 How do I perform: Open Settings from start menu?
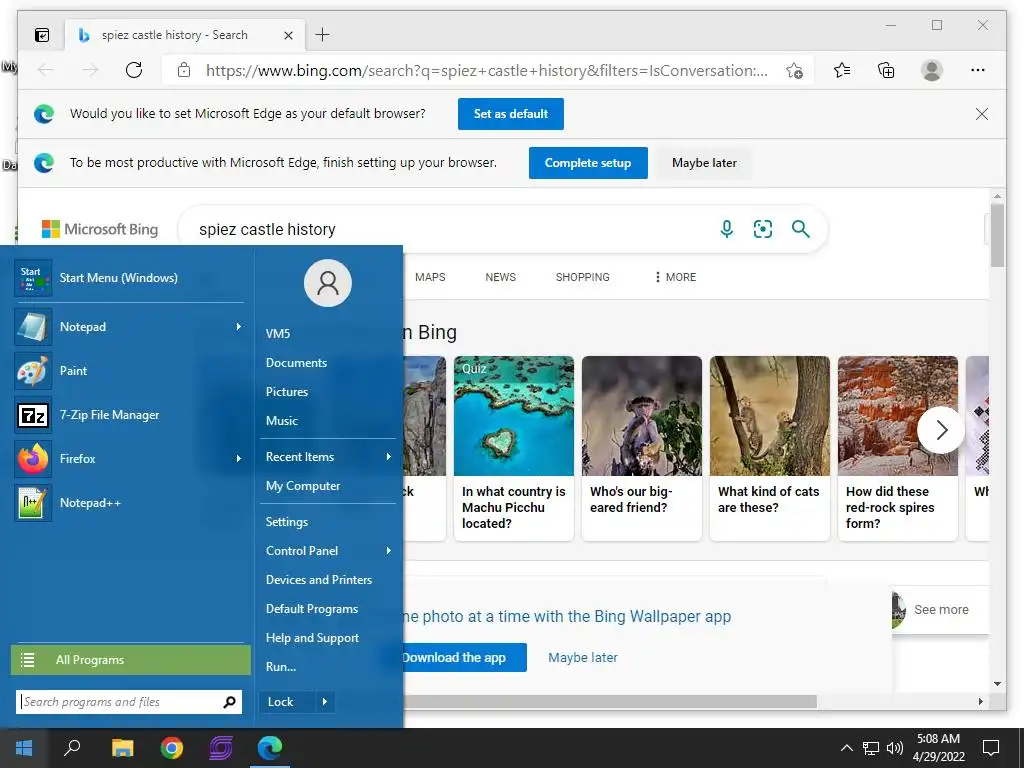tap(328, 522)
